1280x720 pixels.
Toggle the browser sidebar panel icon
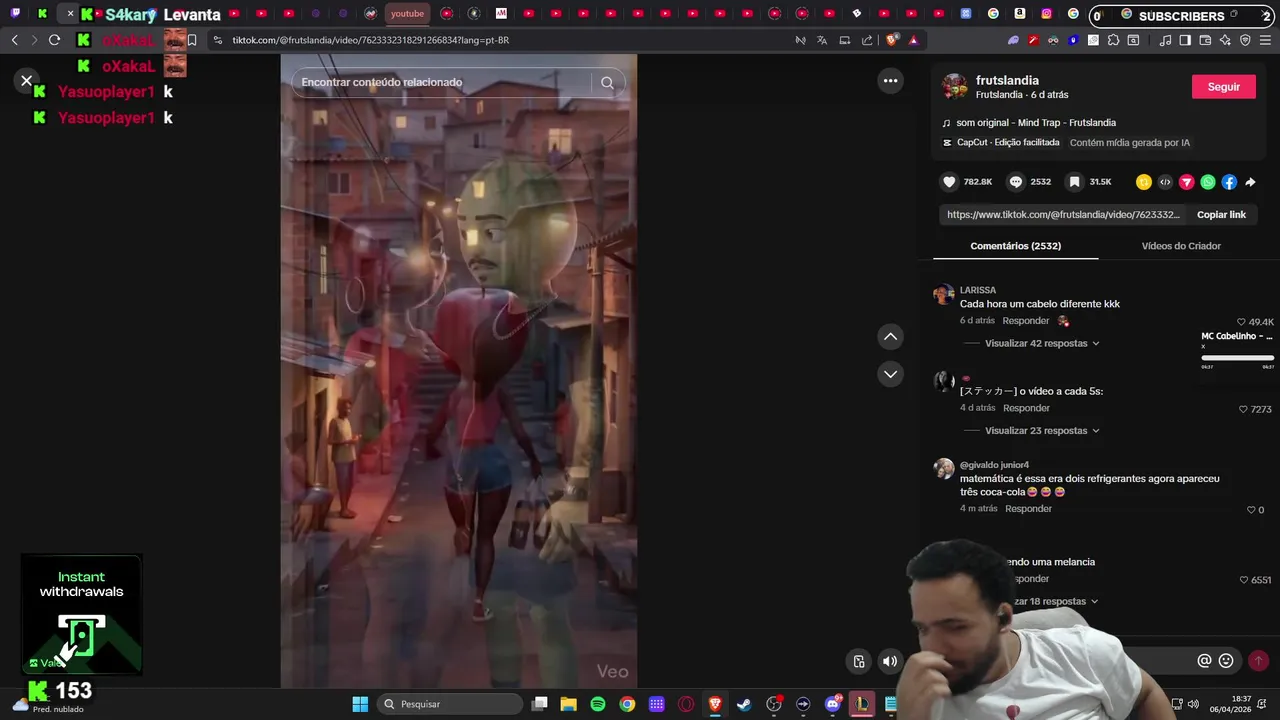[x=1185, y=40]
